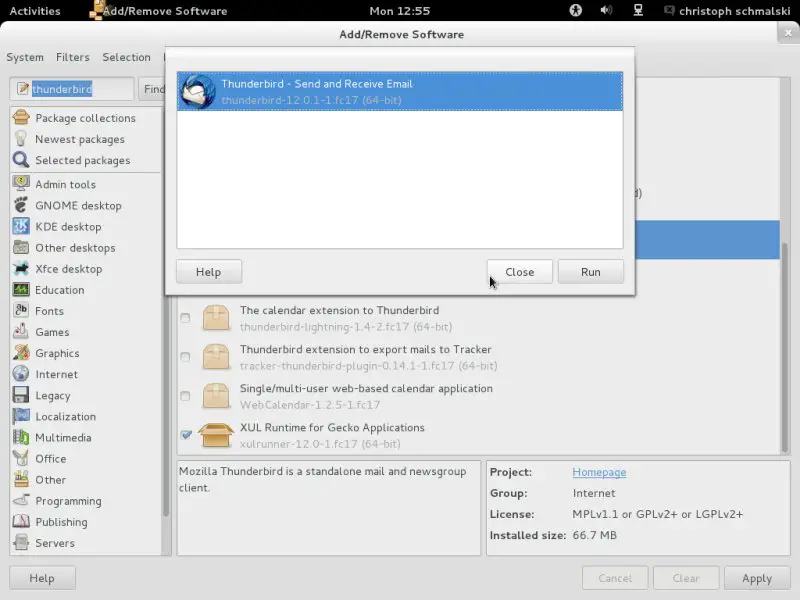Image resolution: width=800 pixels, height=600 pixels.
Task: Check the thunderbird-lightning calendar extension checkbox
Action: point(185,318)
